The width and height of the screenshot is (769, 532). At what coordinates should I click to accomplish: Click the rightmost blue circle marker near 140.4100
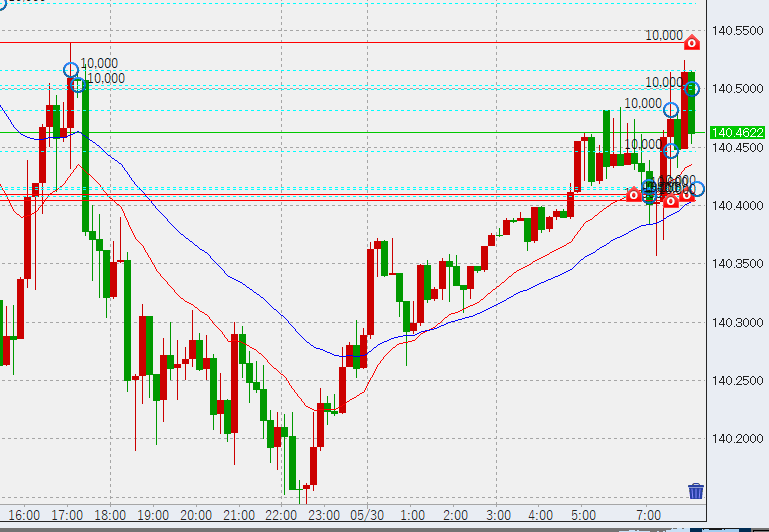click(697, 189)
